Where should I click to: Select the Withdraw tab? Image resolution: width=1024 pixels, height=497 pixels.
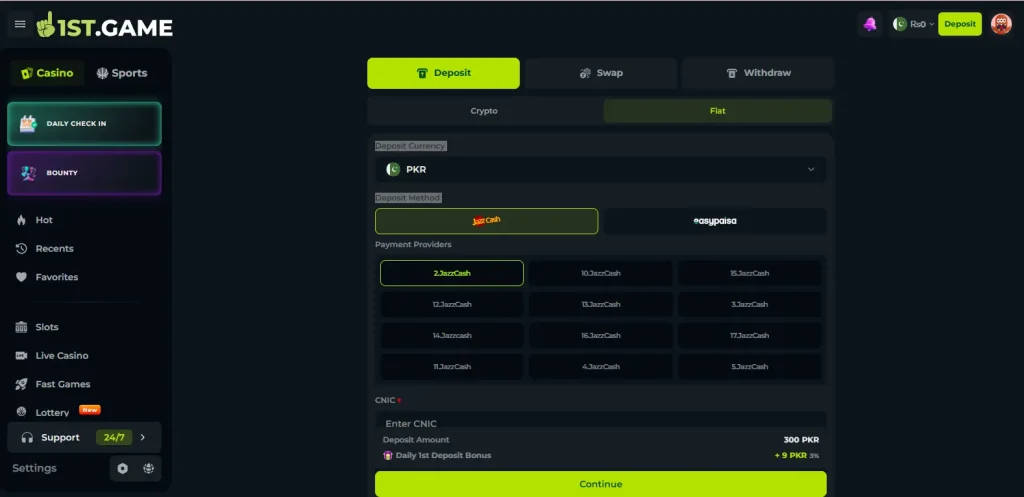[758, 73]
